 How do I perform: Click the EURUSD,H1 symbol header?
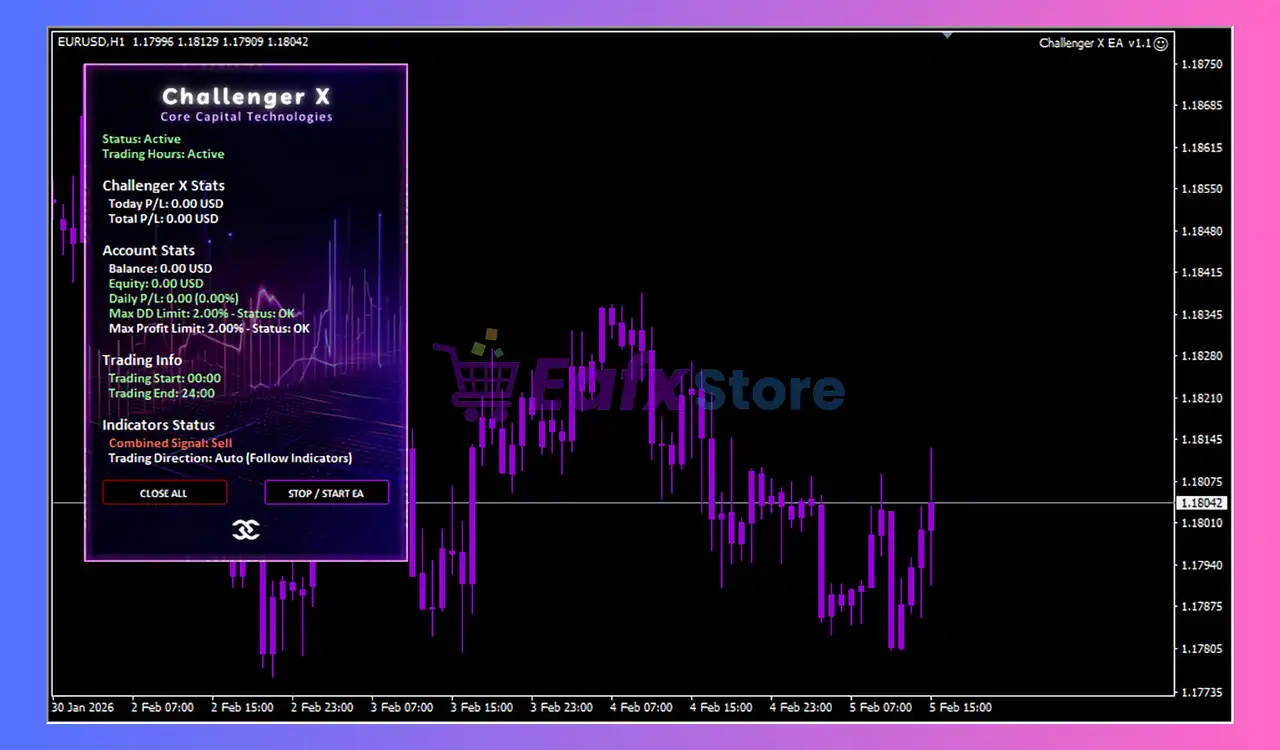[x=91, y=42]
